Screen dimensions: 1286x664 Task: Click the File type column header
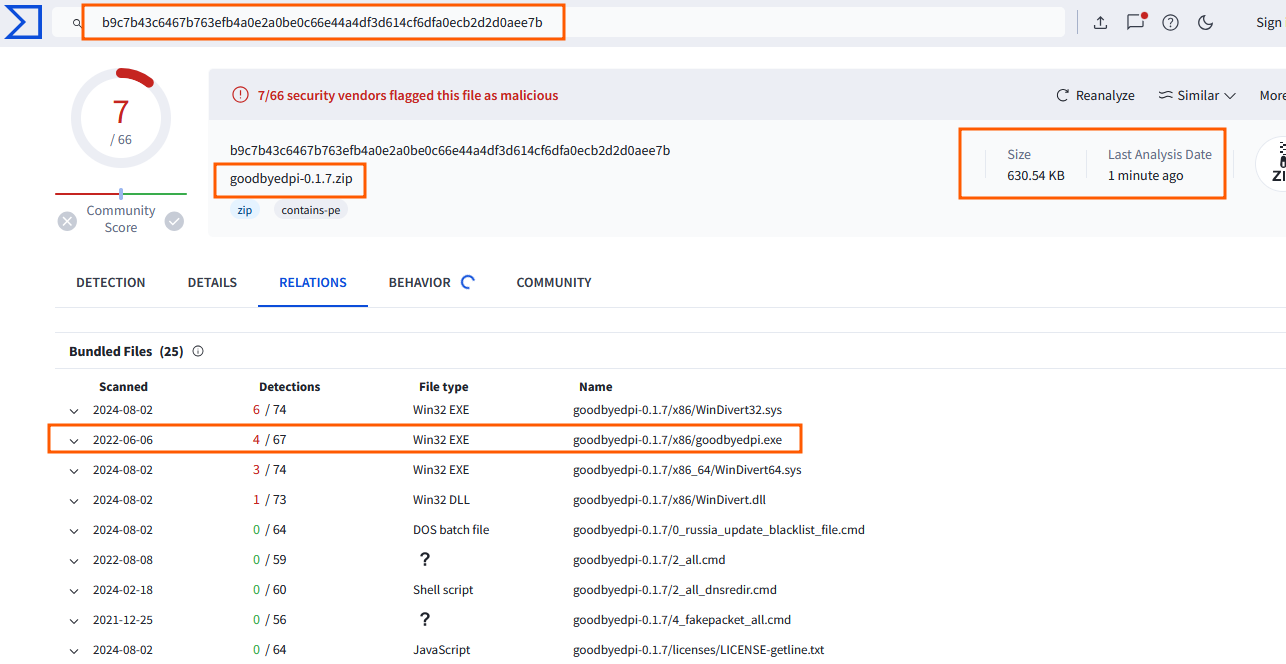coord(444,387)
